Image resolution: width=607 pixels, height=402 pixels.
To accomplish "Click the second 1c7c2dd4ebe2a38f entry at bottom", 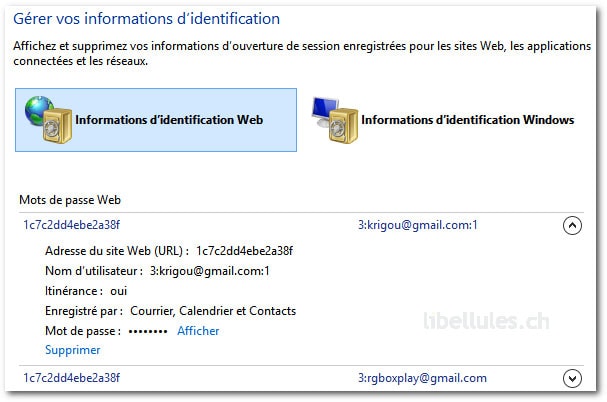I will (x=72, y=378).
